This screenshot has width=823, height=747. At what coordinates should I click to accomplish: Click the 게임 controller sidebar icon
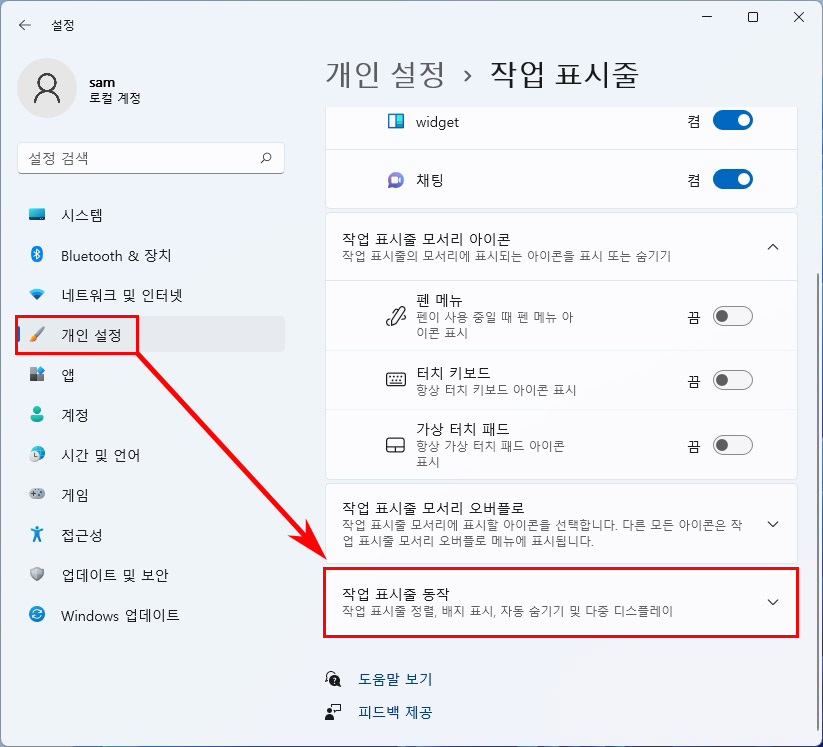[x=38, y=494]
